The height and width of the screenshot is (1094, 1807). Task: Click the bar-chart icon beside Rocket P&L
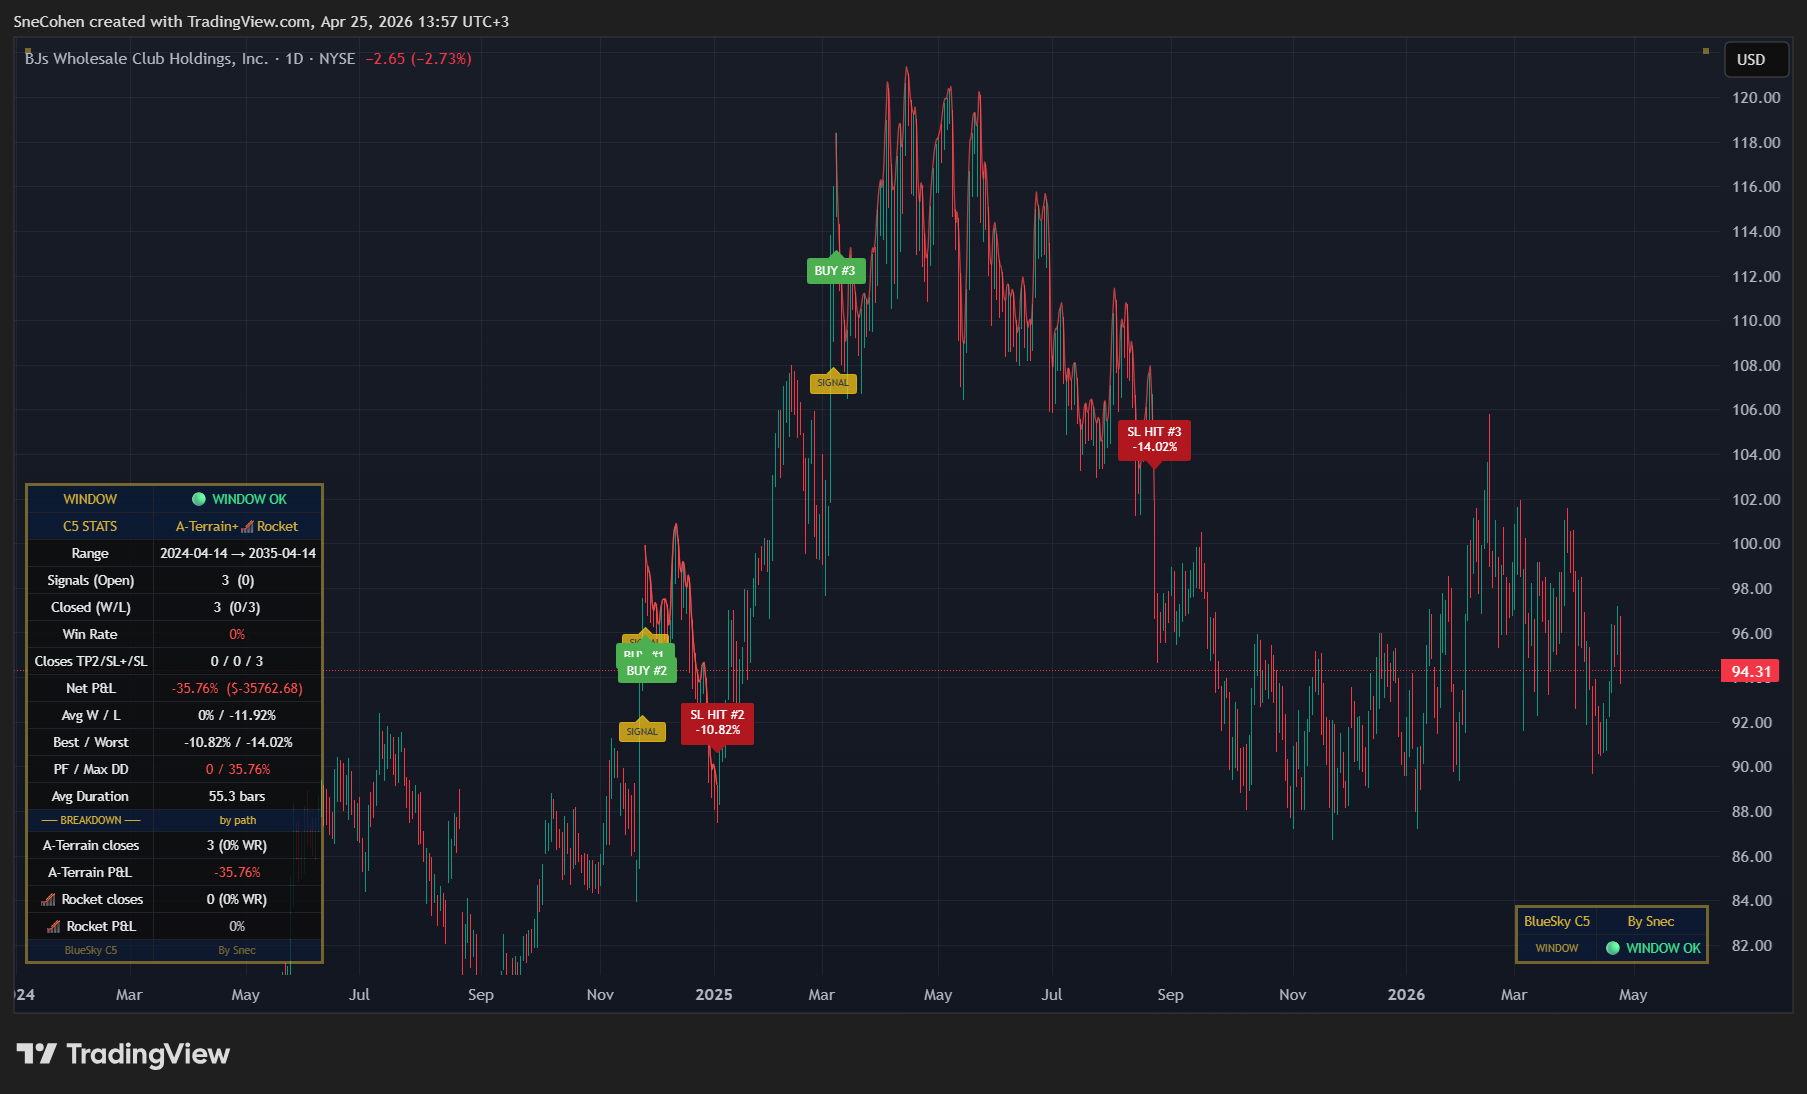(53, 926)
